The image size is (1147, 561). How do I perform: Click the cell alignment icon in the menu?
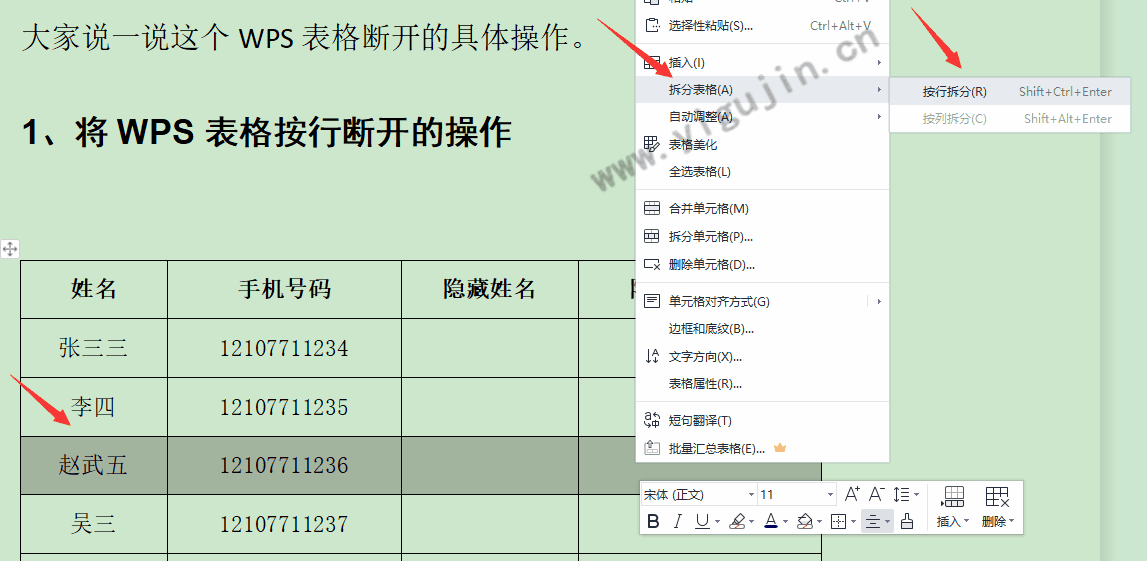click(x=651, y=301)
